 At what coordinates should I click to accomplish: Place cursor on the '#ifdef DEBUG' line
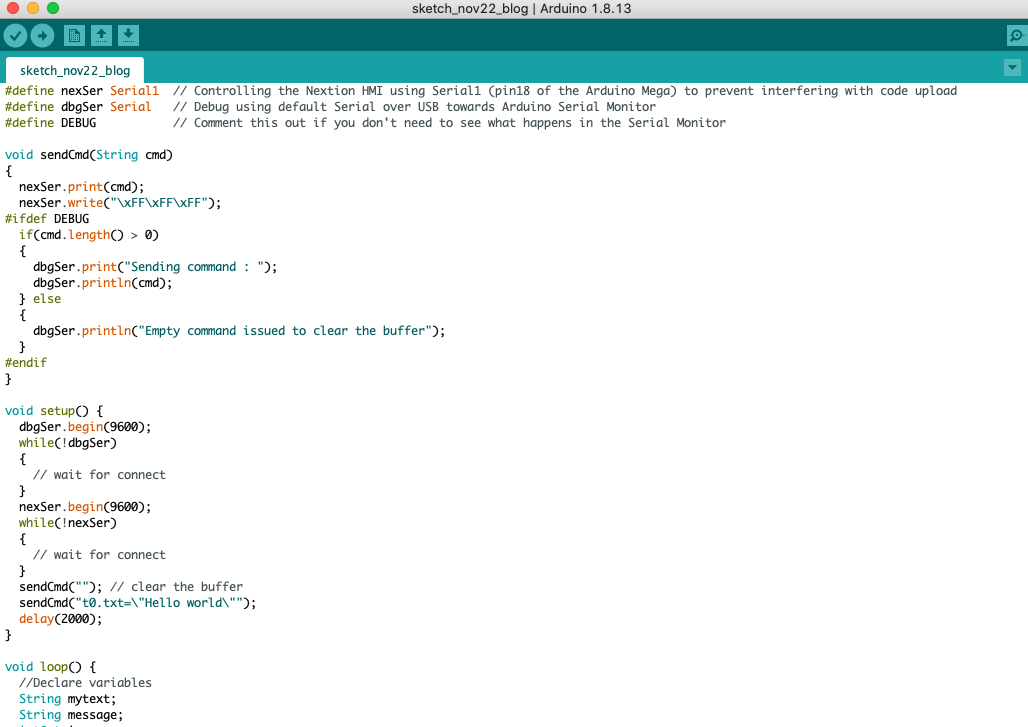click(x=47, y=219)
